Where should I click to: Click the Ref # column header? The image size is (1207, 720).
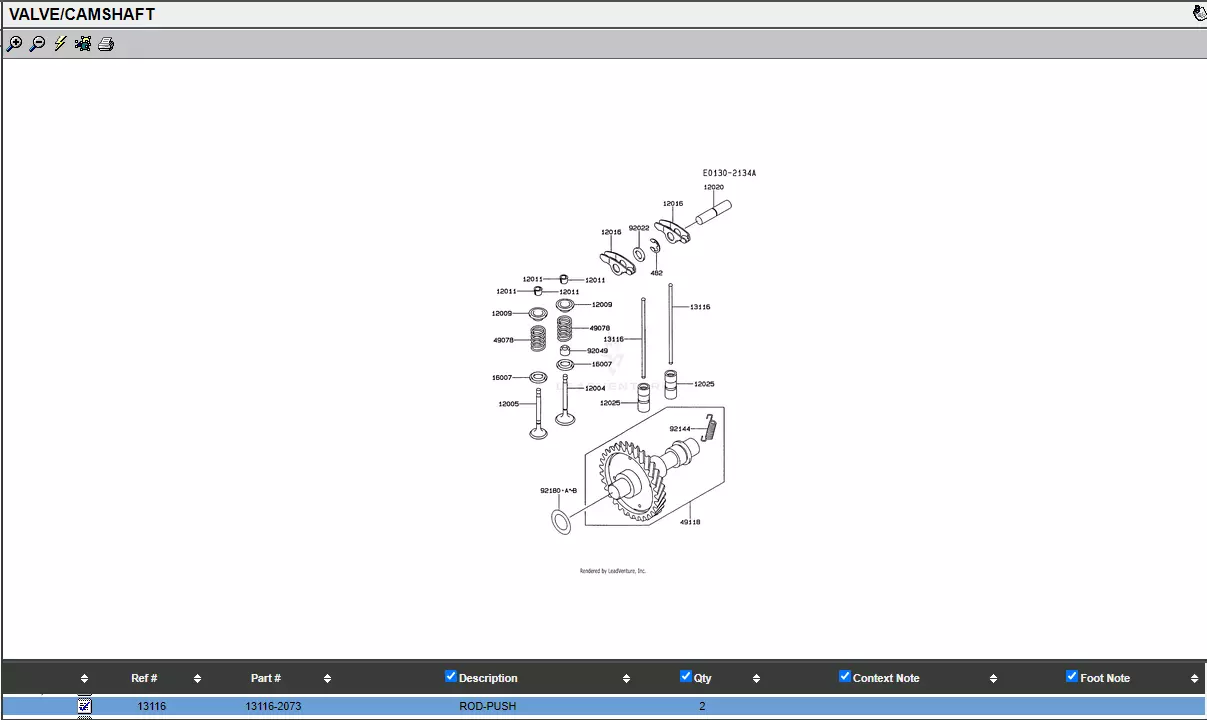144,678
